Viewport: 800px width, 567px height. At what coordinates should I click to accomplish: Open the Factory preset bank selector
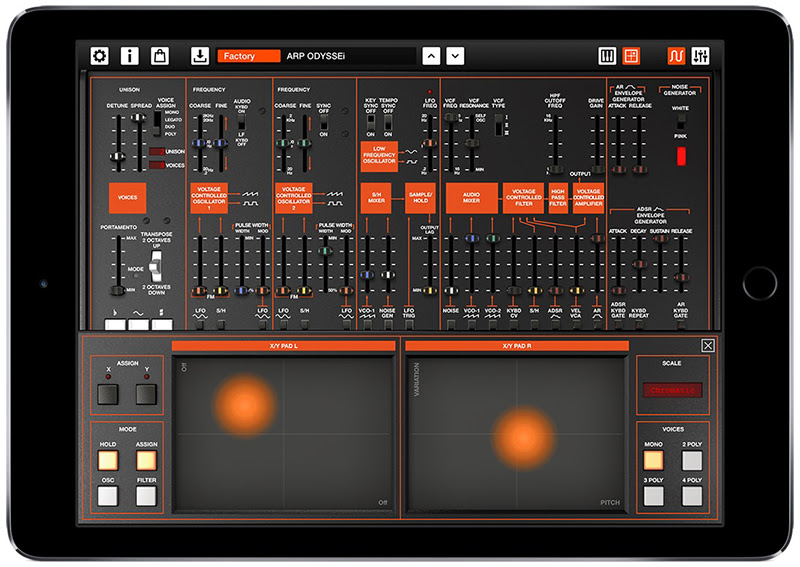[x=249, y=56]
